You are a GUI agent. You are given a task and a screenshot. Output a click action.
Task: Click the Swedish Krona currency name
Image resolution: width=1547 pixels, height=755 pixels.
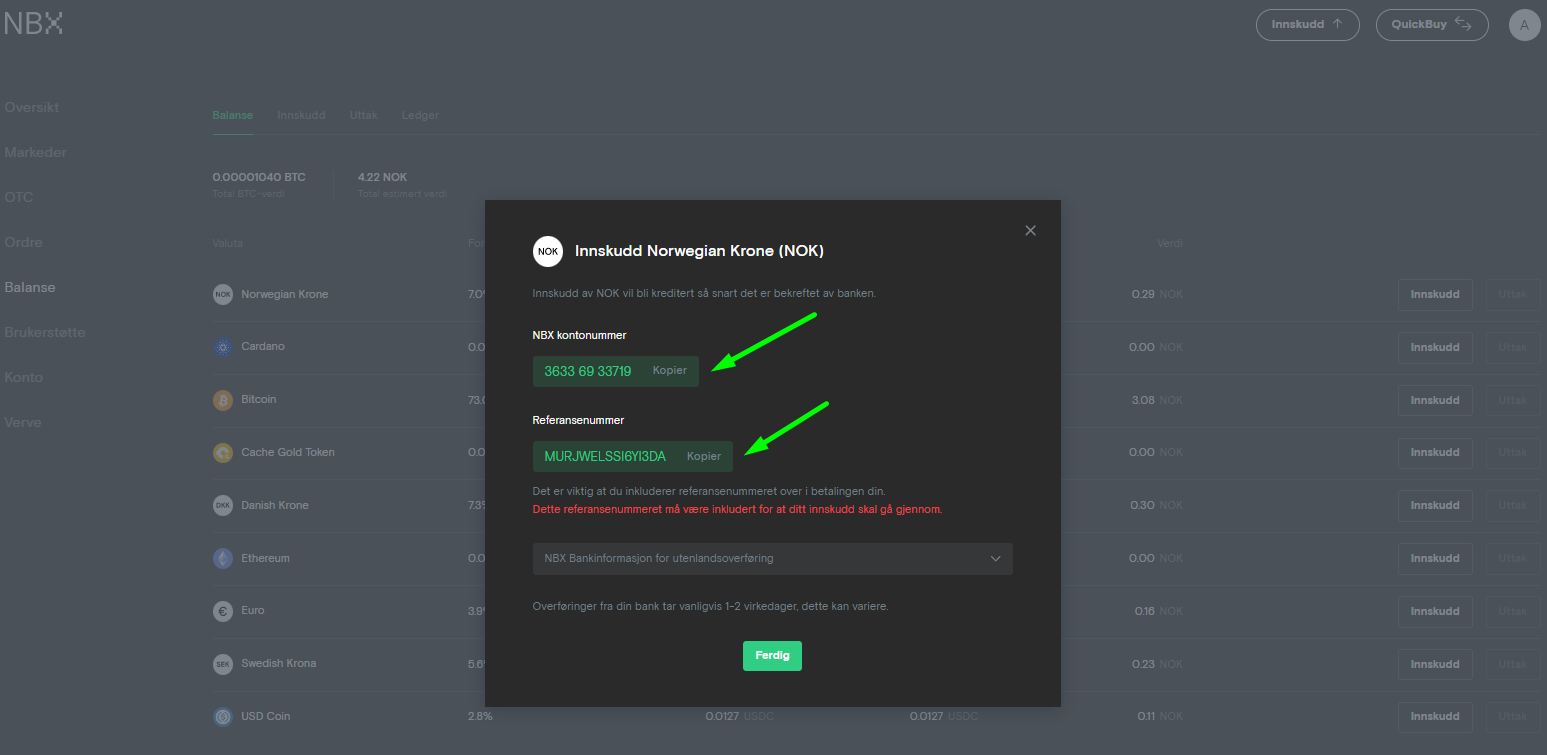(x=279, y=664)
